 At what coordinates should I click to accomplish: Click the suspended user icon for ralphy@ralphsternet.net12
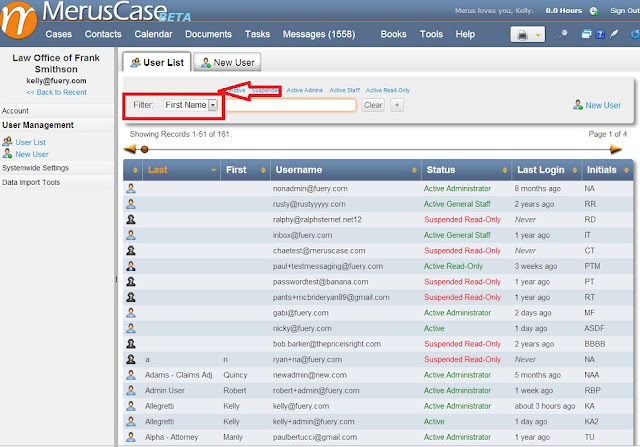[x=131, y=219]
